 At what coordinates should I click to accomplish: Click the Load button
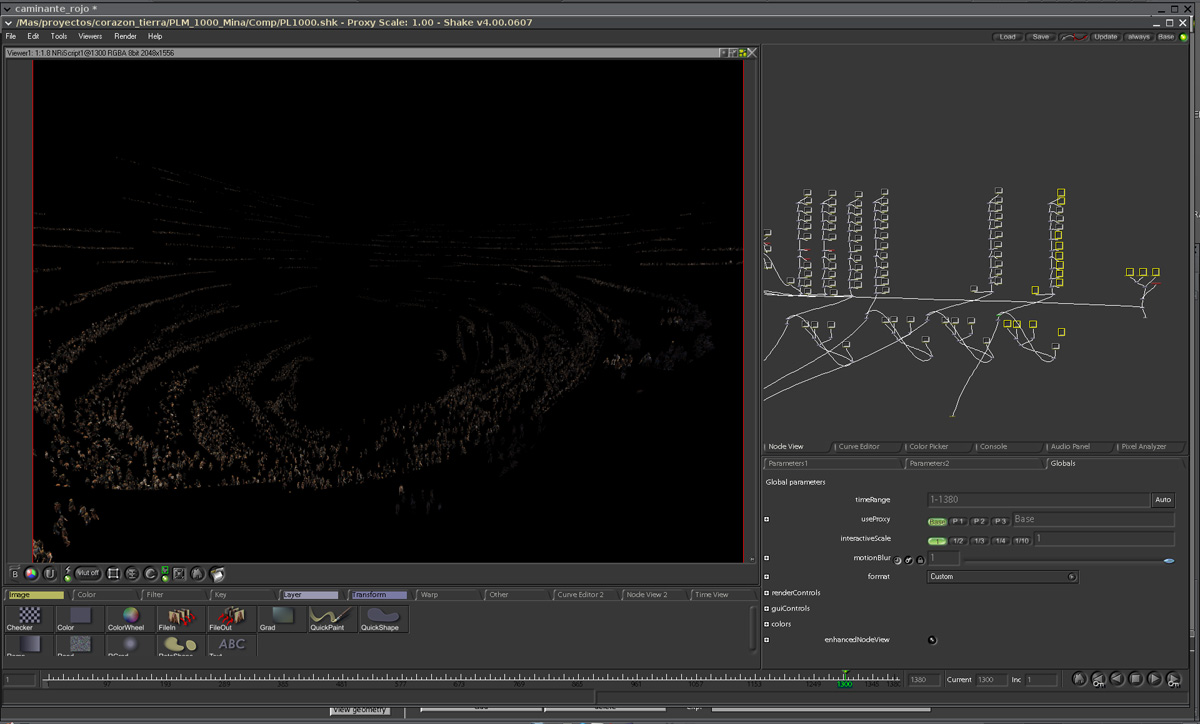click(1007, 37)
